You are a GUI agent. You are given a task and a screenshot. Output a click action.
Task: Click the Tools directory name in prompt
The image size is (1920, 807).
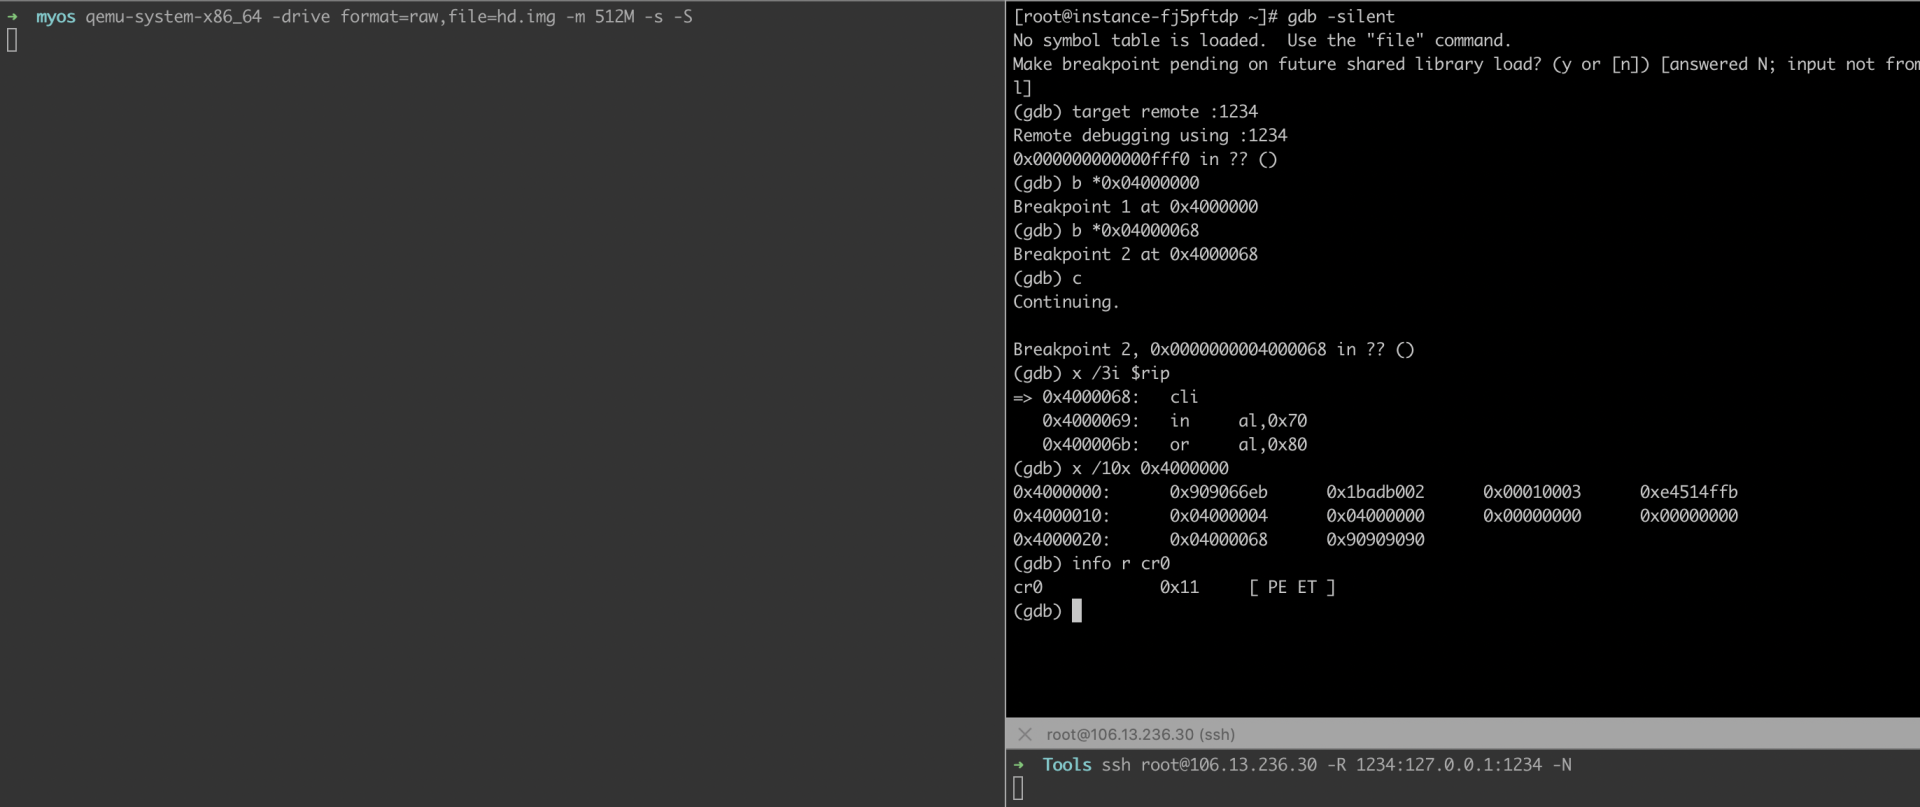(x=1066, y=765)
